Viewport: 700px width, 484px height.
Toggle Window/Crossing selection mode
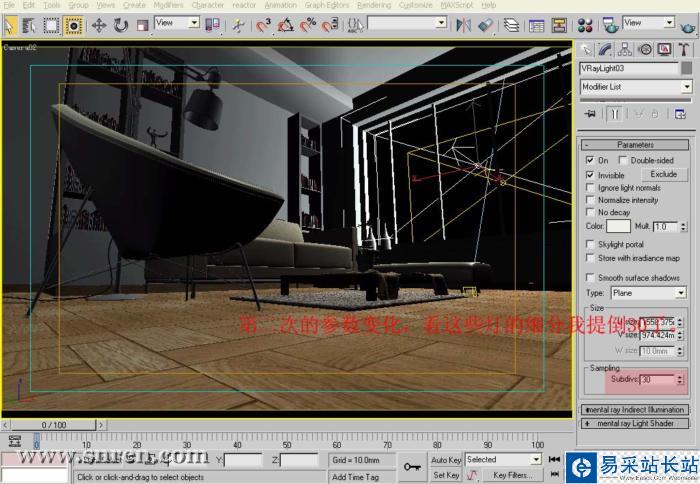click(73, 25)
